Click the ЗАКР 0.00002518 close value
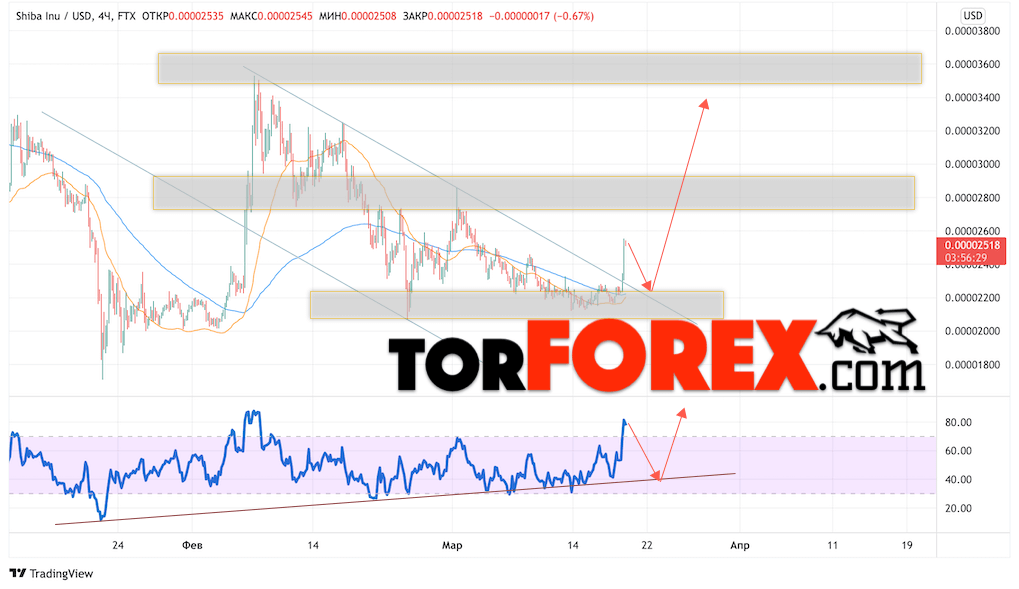 [443, 16]
